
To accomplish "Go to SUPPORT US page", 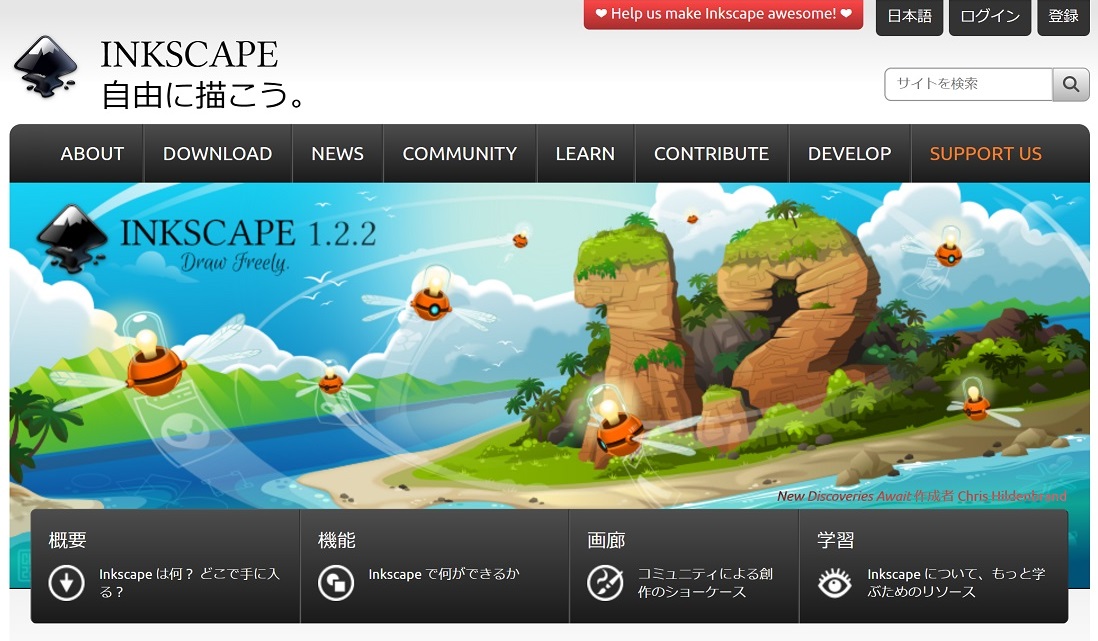I will 986,153.
